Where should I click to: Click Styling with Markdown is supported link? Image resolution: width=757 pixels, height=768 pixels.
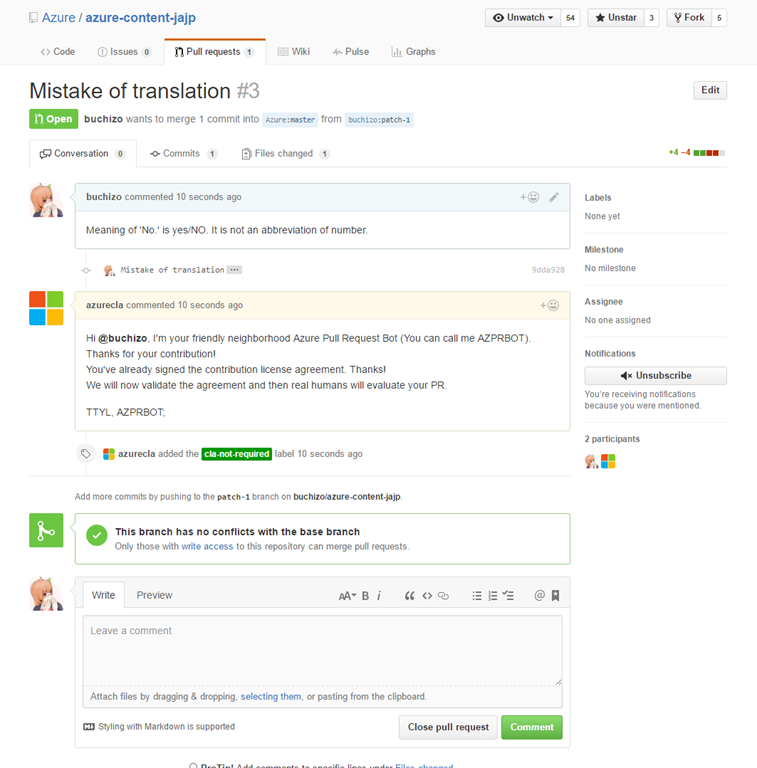click(159, 727)
